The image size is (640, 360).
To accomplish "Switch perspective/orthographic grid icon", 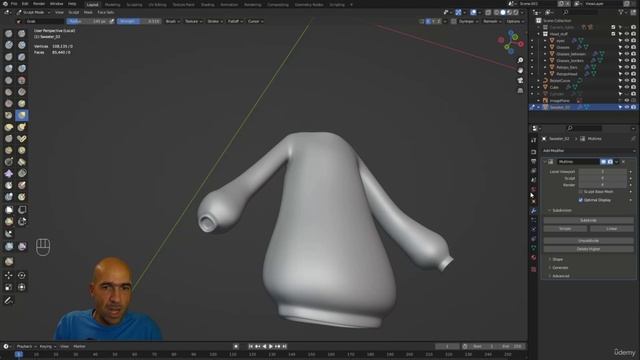I will 520,90.
